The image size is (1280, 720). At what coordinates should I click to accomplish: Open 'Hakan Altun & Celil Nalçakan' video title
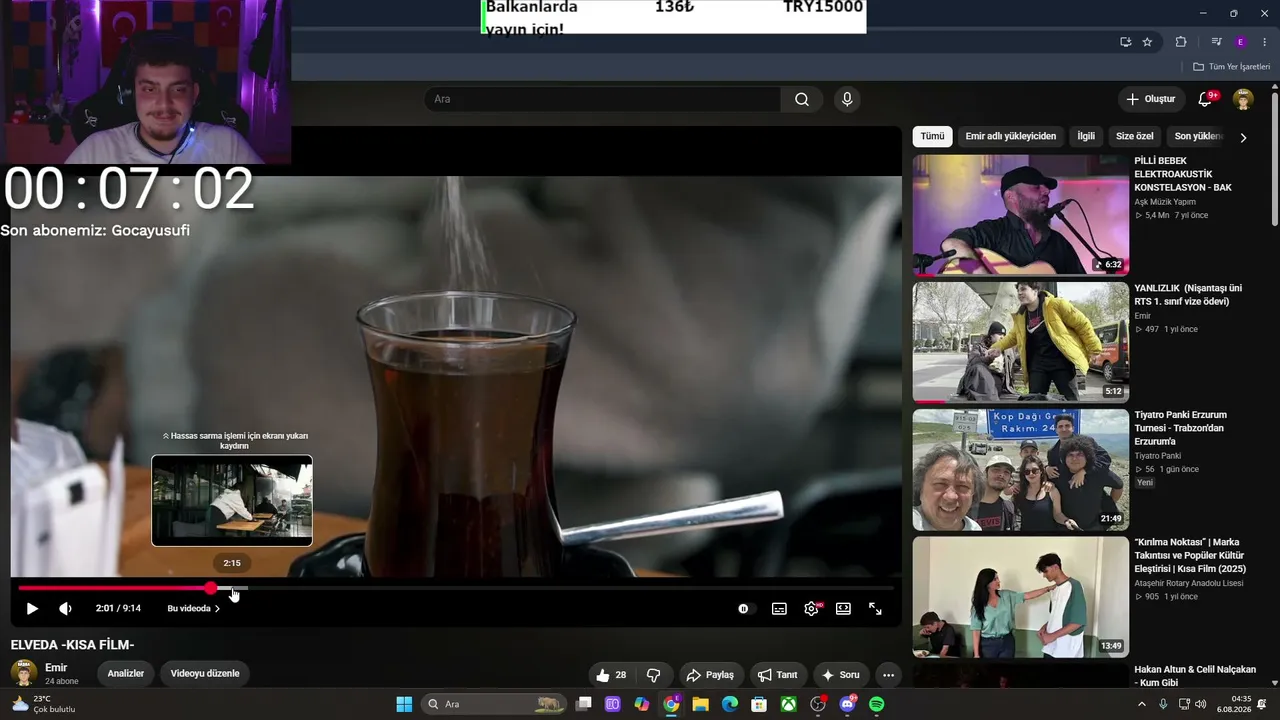click(1195, 676)
